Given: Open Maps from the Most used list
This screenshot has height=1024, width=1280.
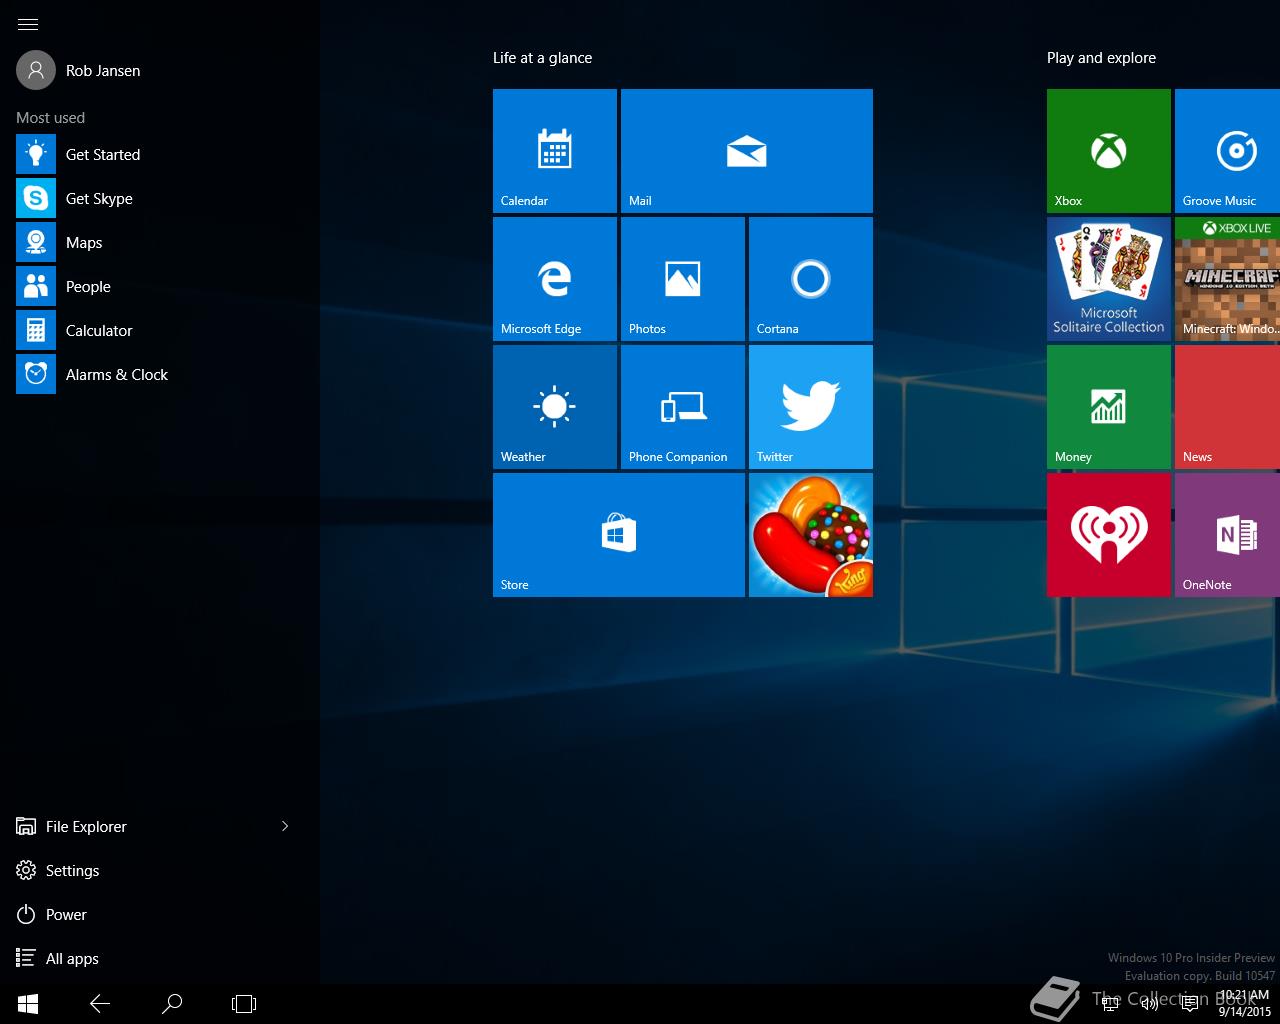Looking at the screenshot, I should [x=160, y=242].
